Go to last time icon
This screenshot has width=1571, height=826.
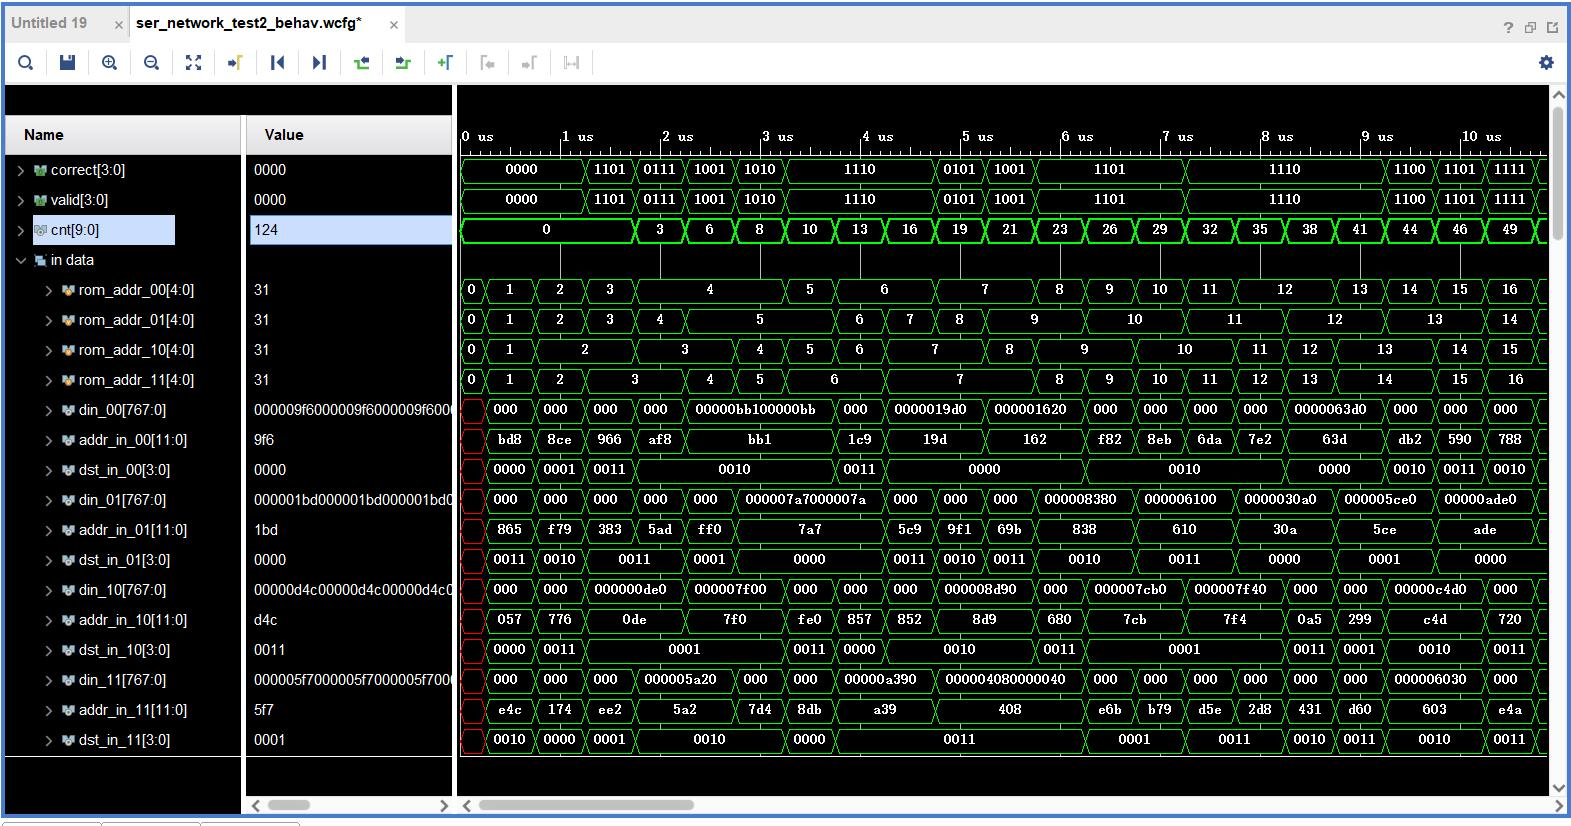[x=320, y=63]
